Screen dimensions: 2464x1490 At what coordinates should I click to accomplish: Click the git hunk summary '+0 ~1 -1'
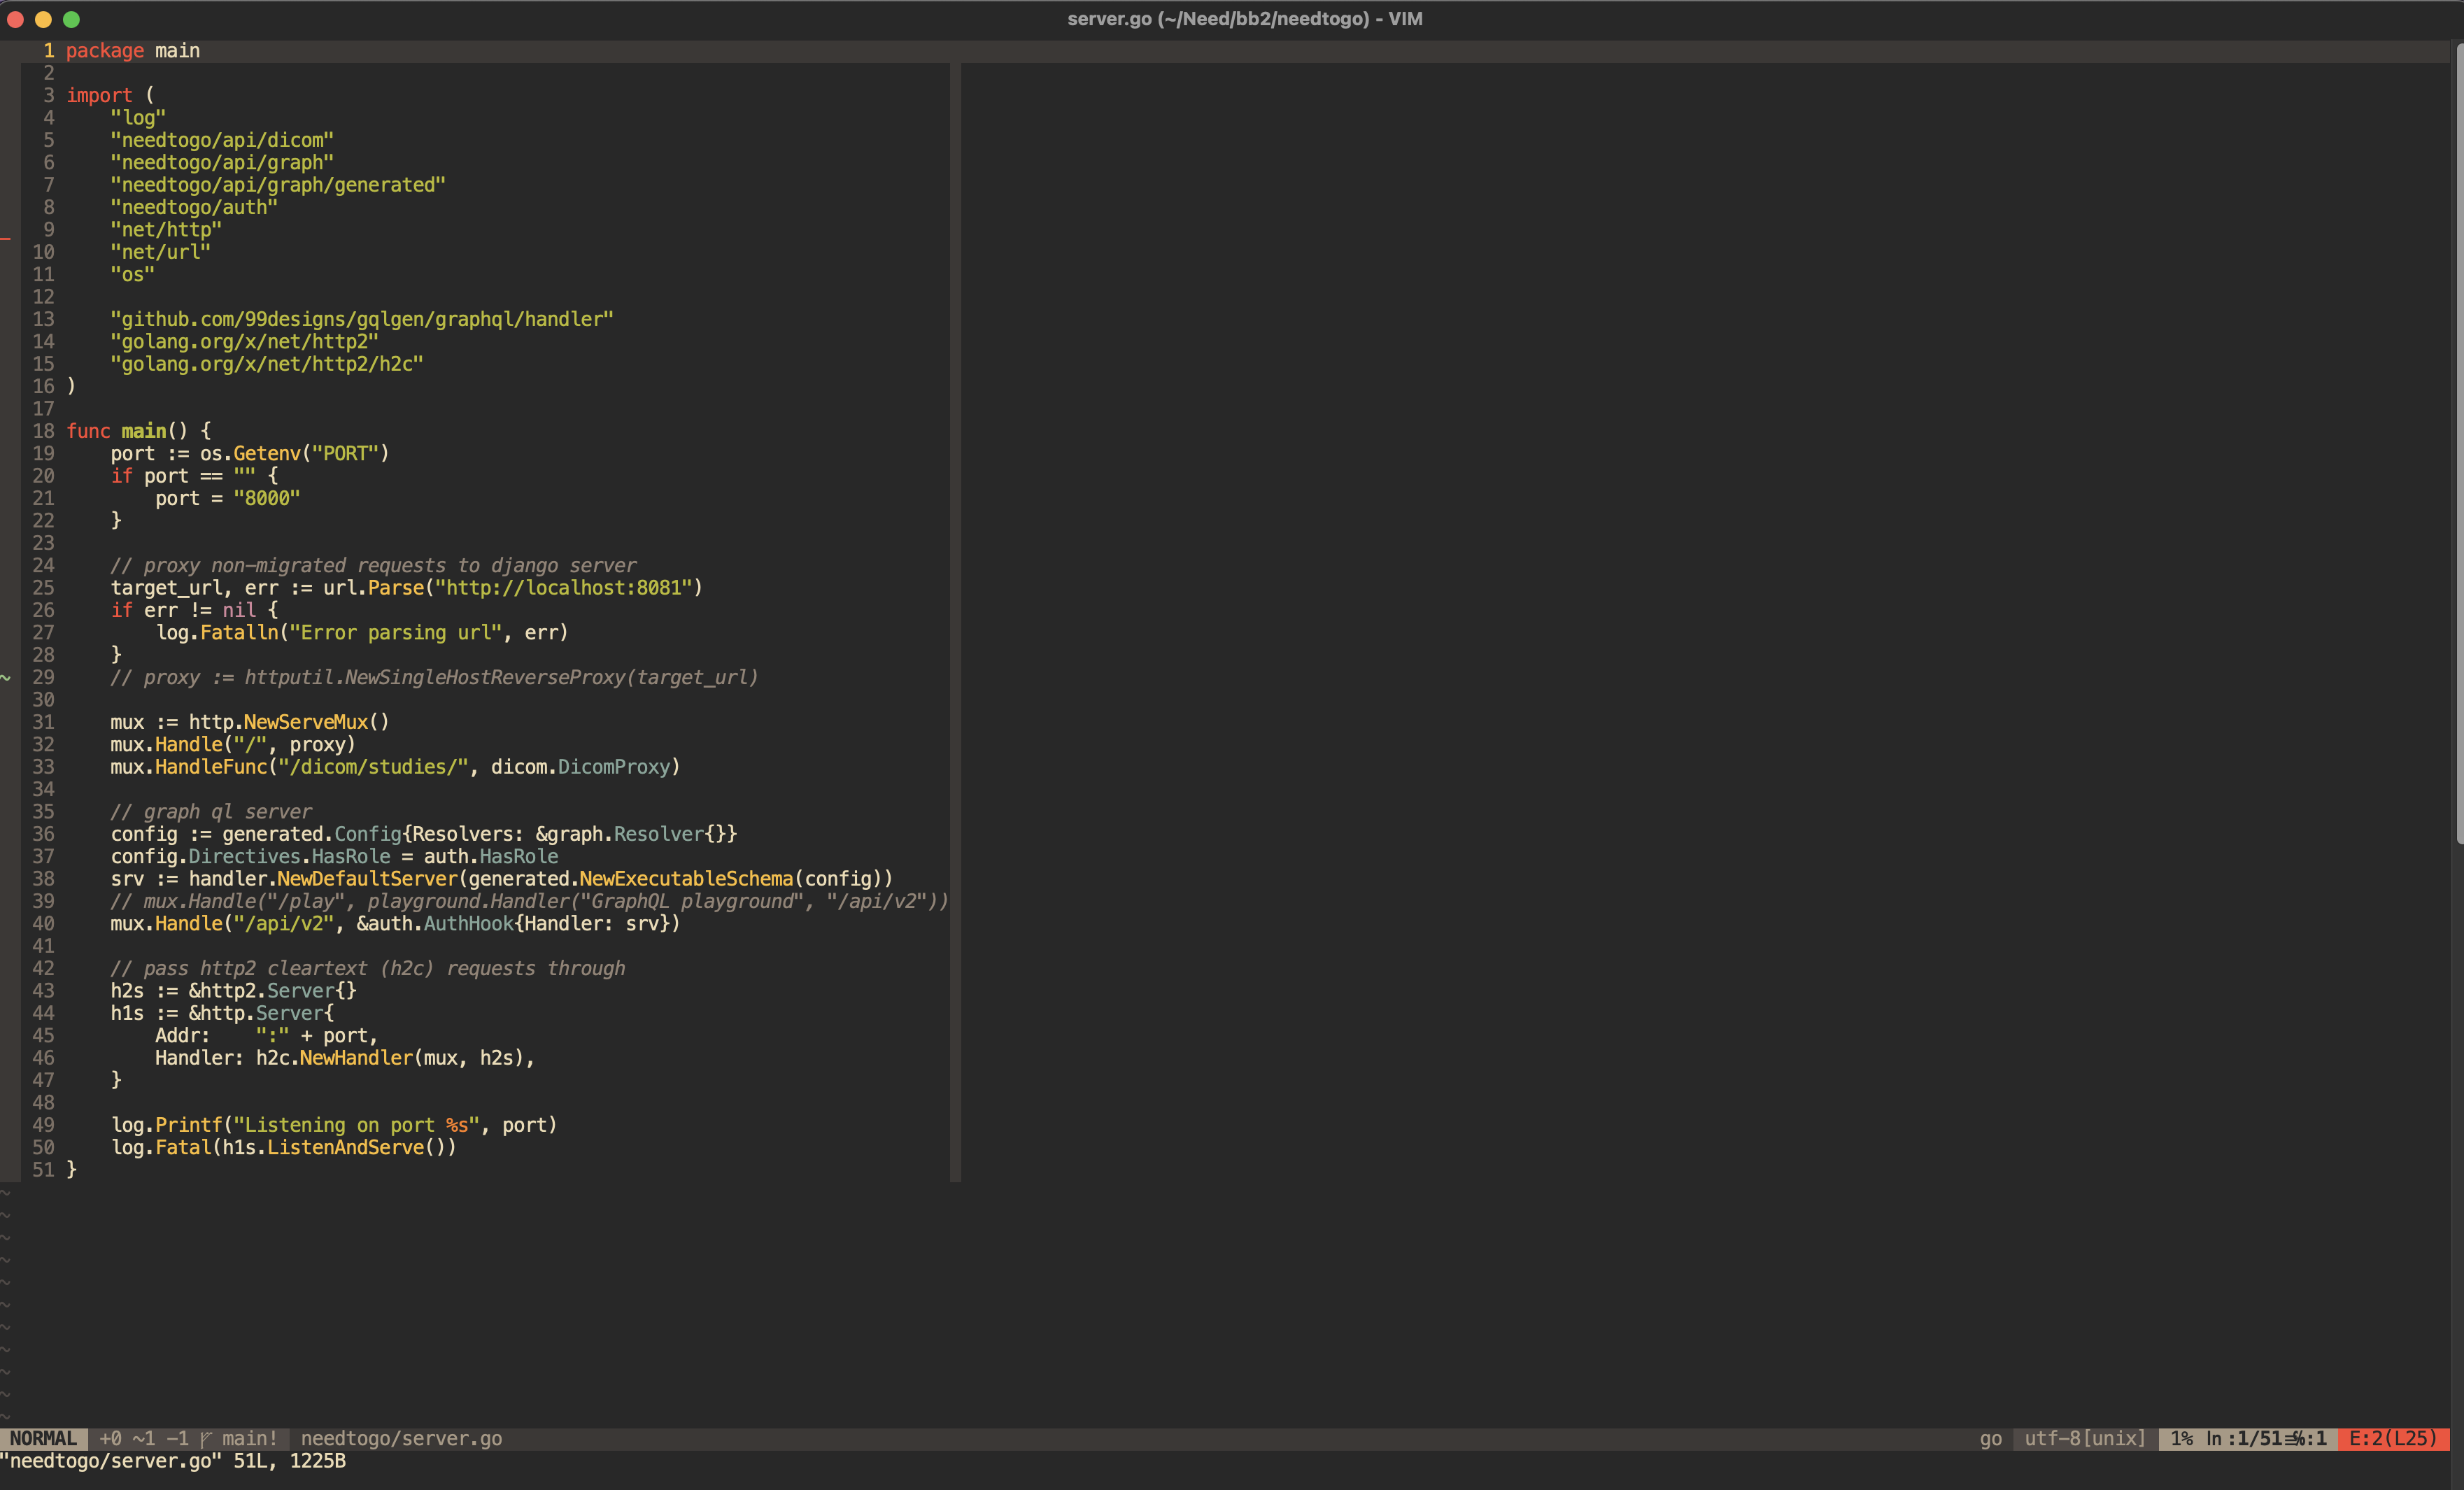144,1438
